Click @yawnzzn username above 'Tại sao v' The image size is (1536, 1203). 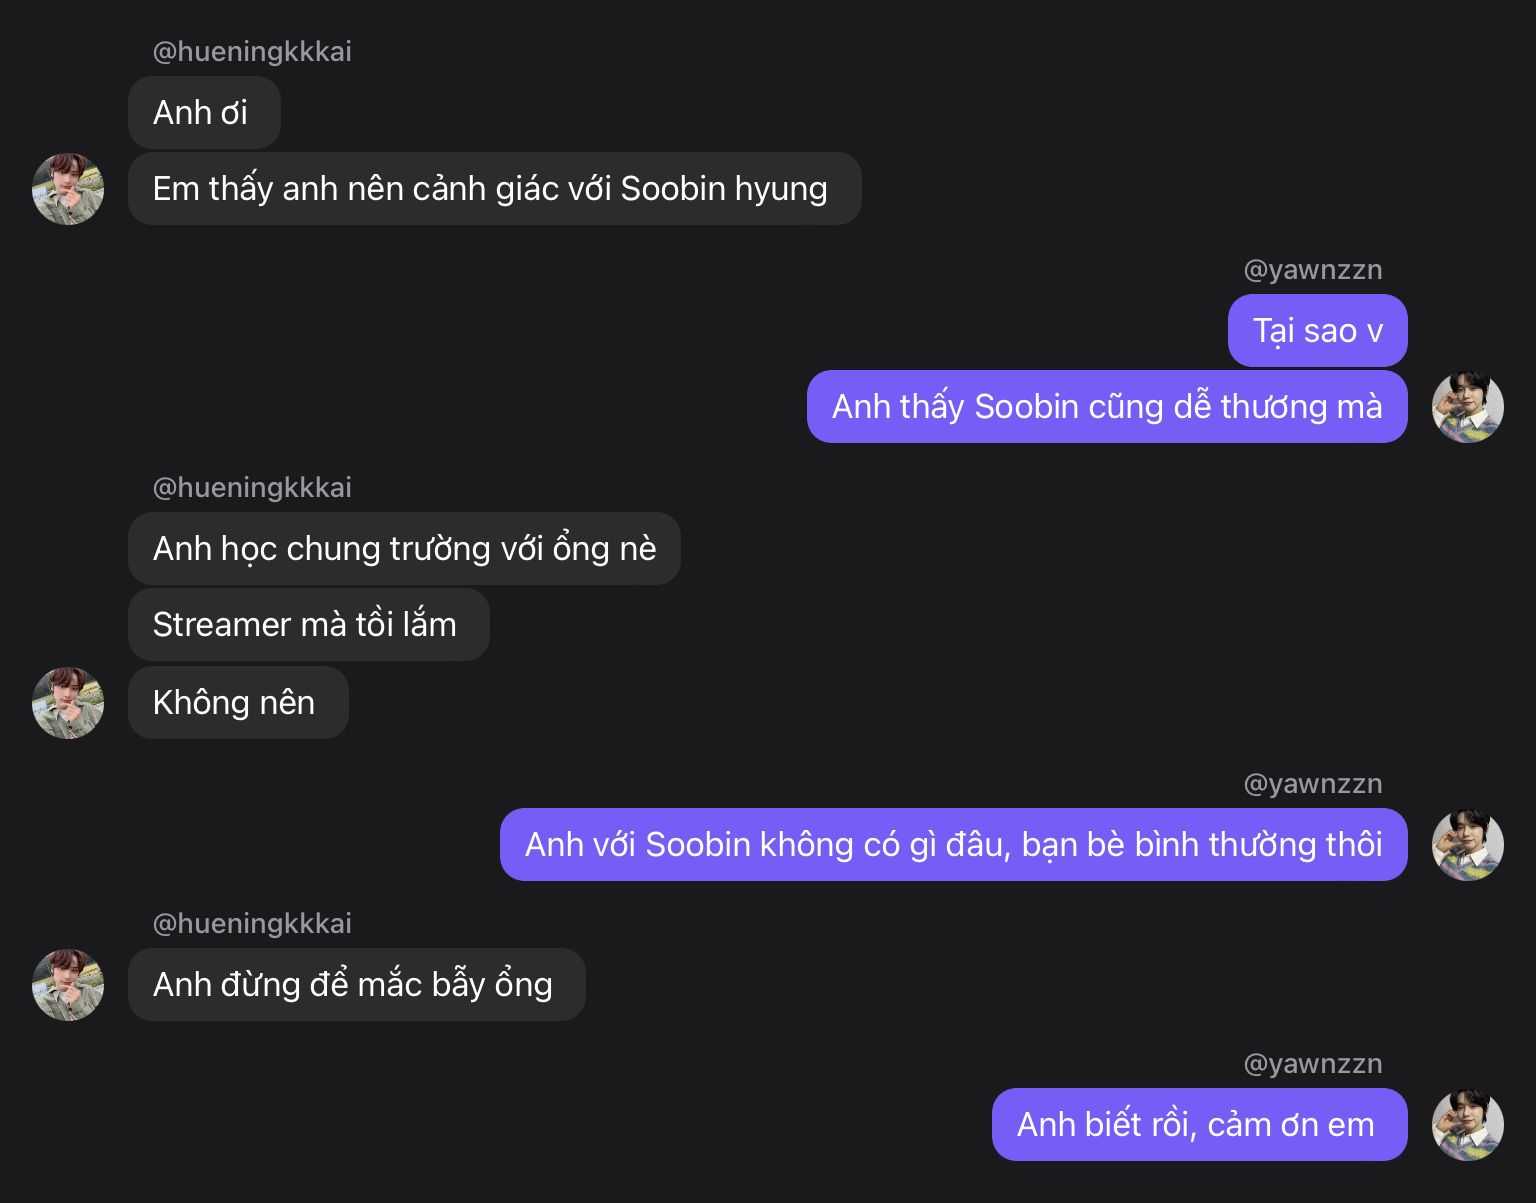coord(1312,270)
